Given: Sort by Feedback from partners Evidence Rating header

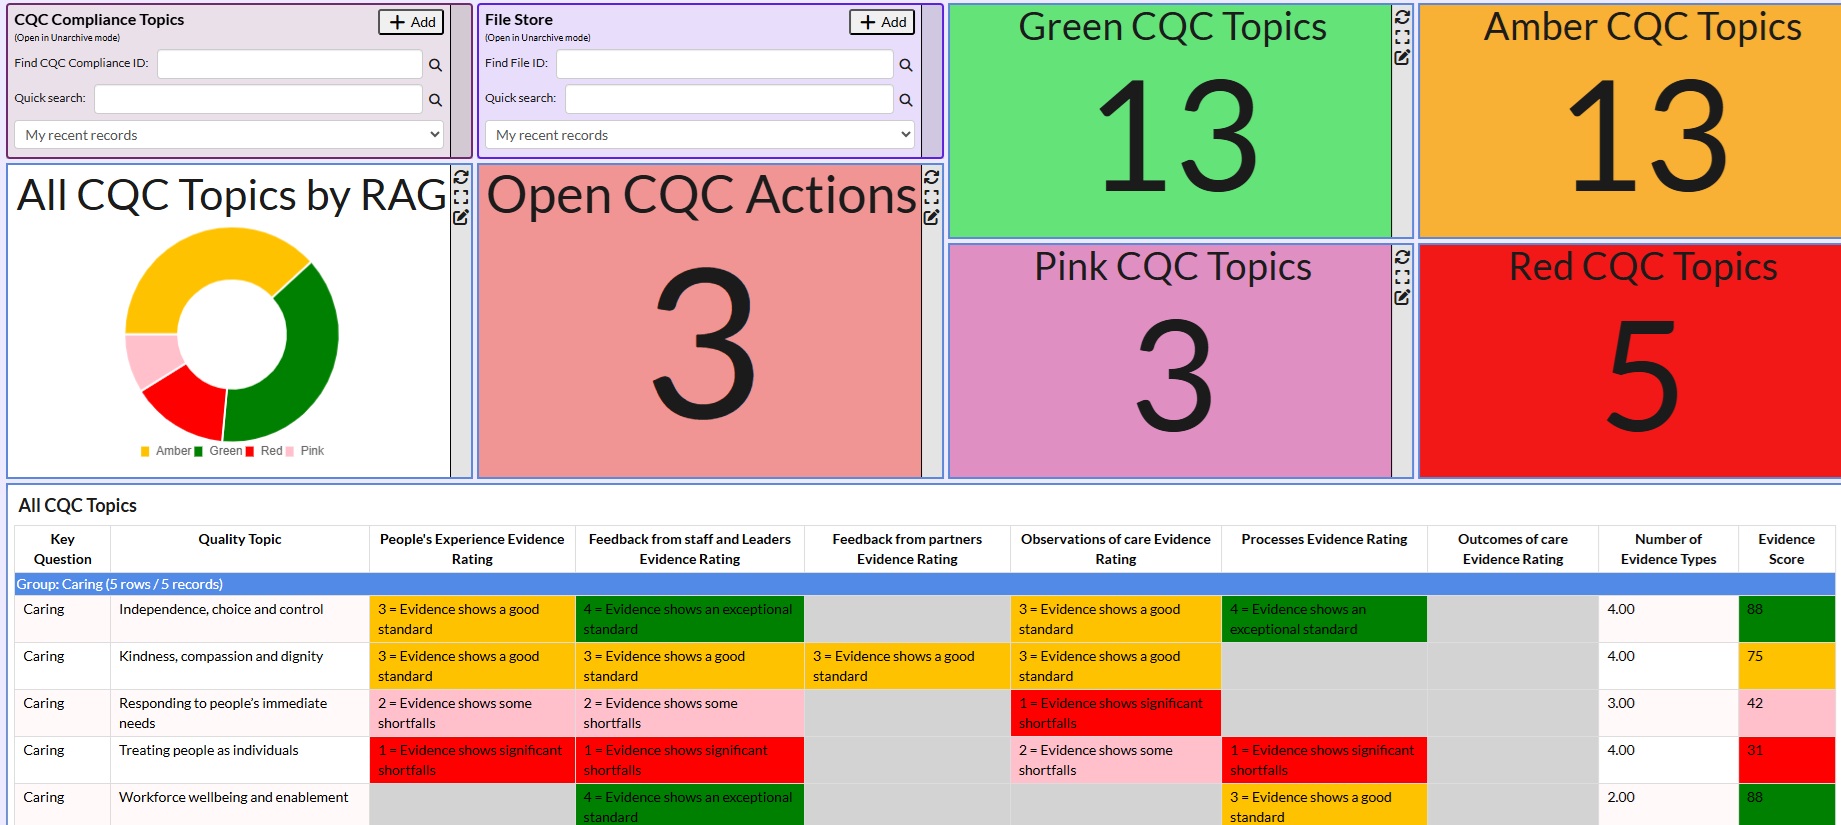Looking at the screenshot, I should point(907,549).
